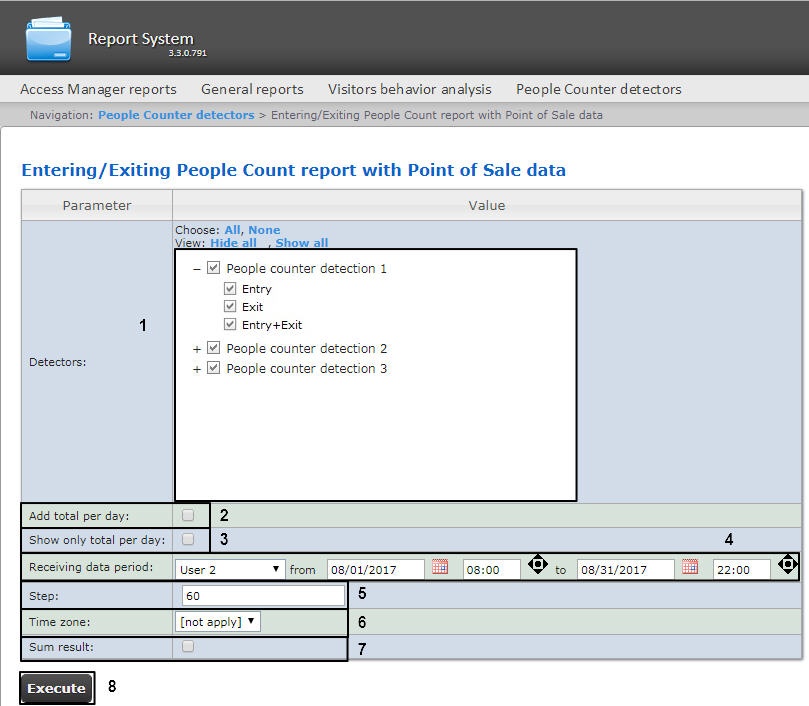
Task: Check the Sum result checkbox
Action: click(x=188, y=647)
